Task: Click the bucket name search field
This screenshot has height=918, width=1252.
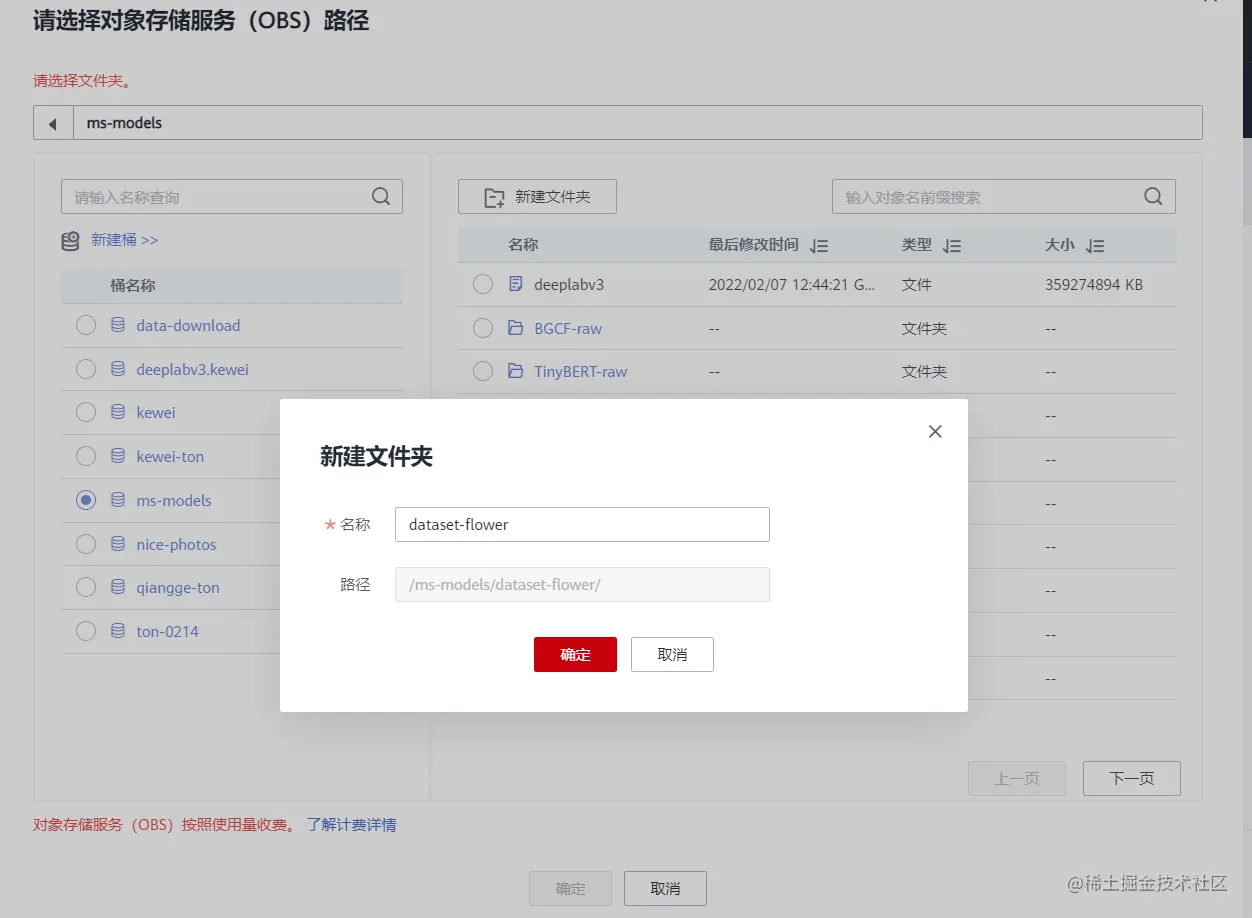Action: pyautogui.click(x=232, y=197)
